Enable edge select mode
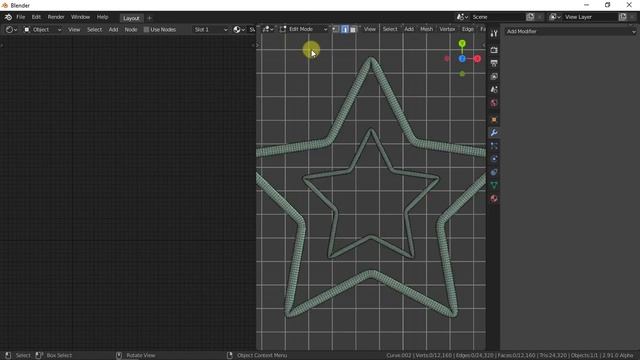This screenshot has height=360, width=640. (344, 29)
